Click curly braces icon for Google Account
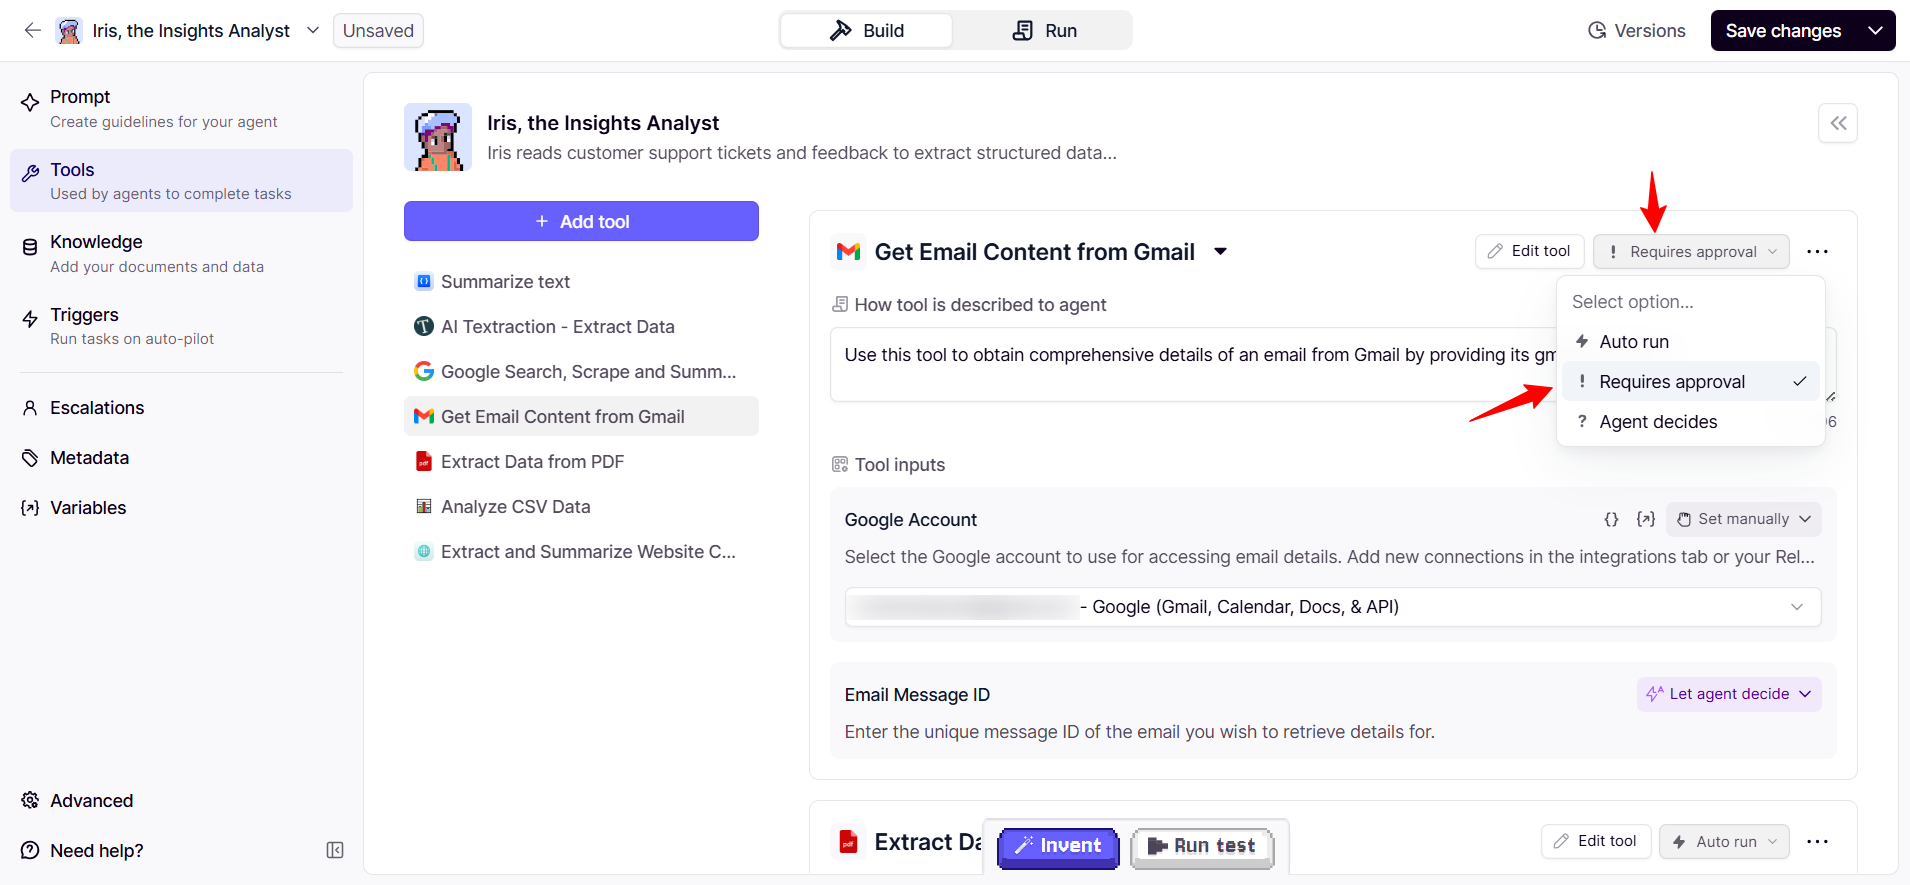Image resolution: width=1910 pixels, height=885 pixels. coord(1611,519)
